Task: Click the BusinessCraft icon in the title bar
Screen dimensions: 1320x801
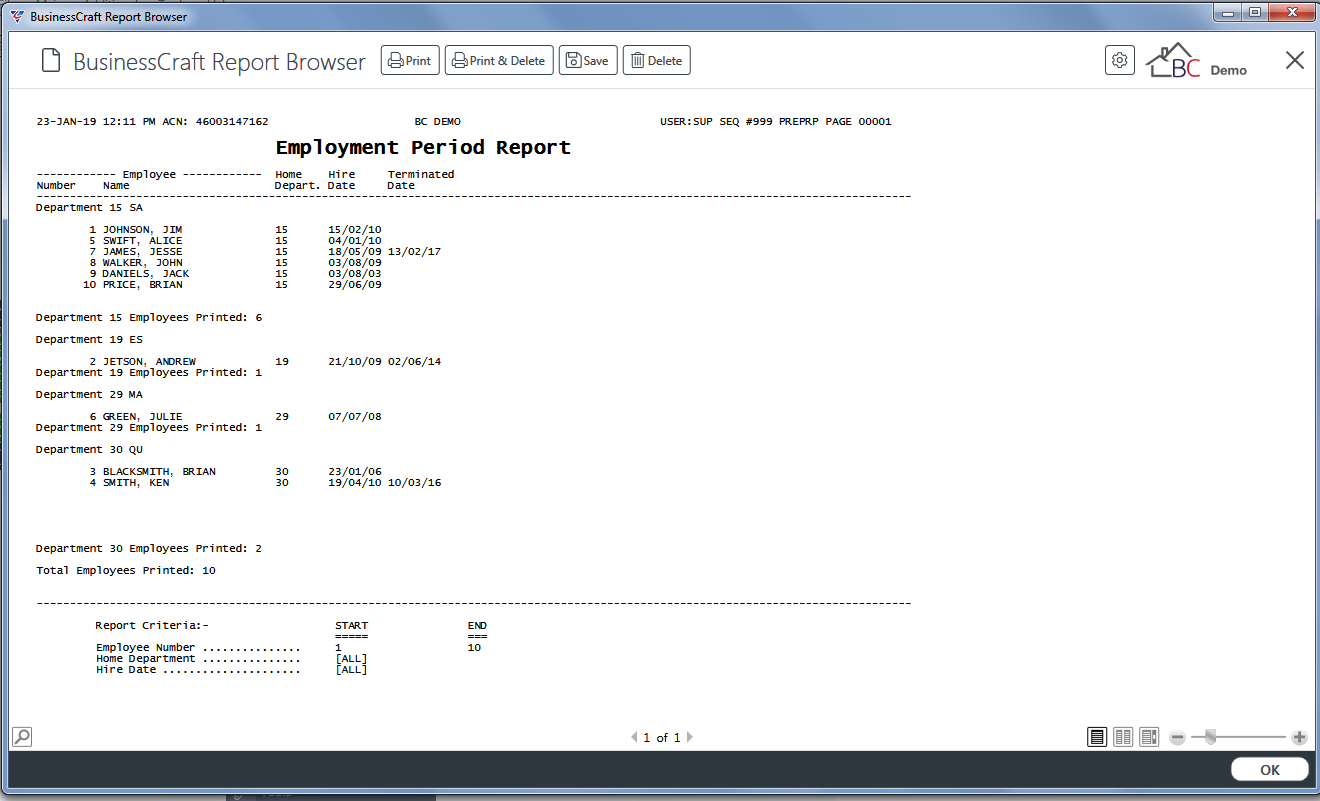Action: point(16,16)
